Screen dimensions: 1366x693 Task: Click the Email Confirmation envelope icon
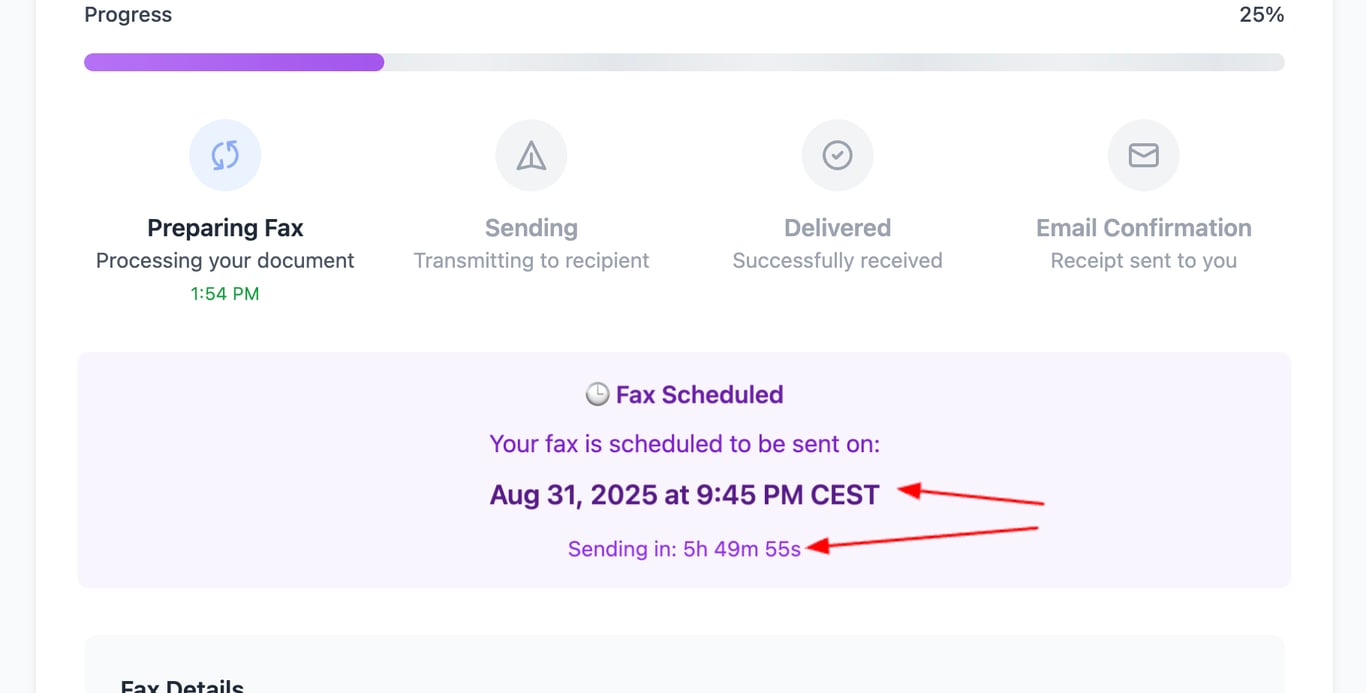point(1143,155)
